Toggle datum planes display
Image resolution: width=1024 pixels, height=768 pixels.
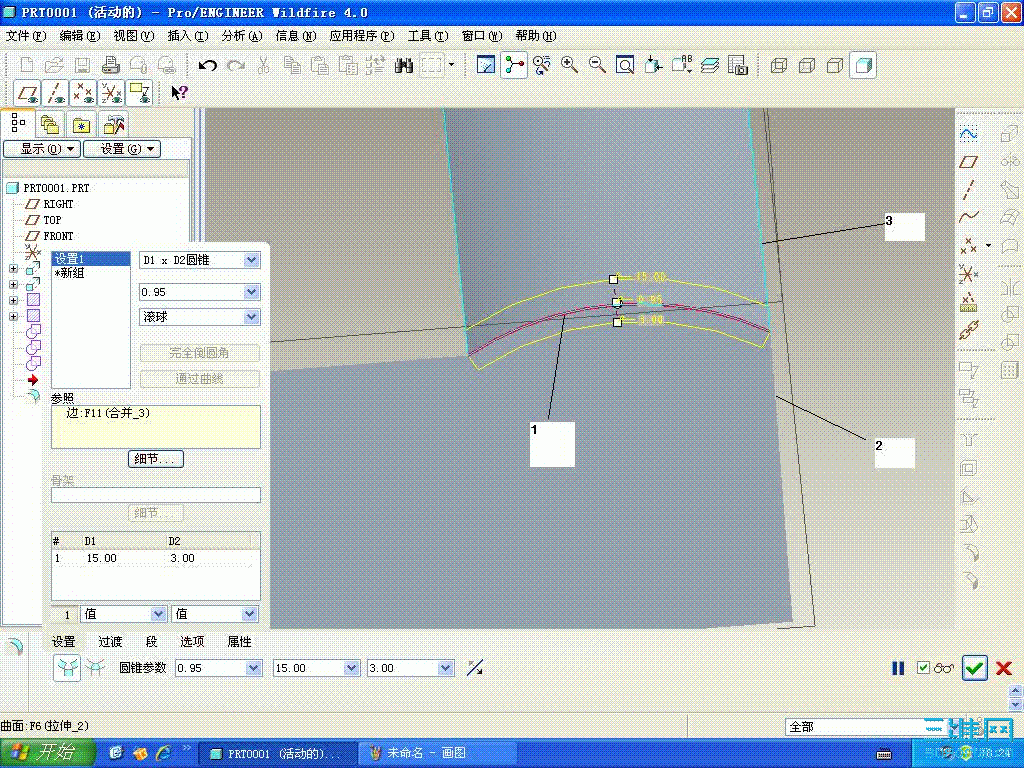point(27,93)
